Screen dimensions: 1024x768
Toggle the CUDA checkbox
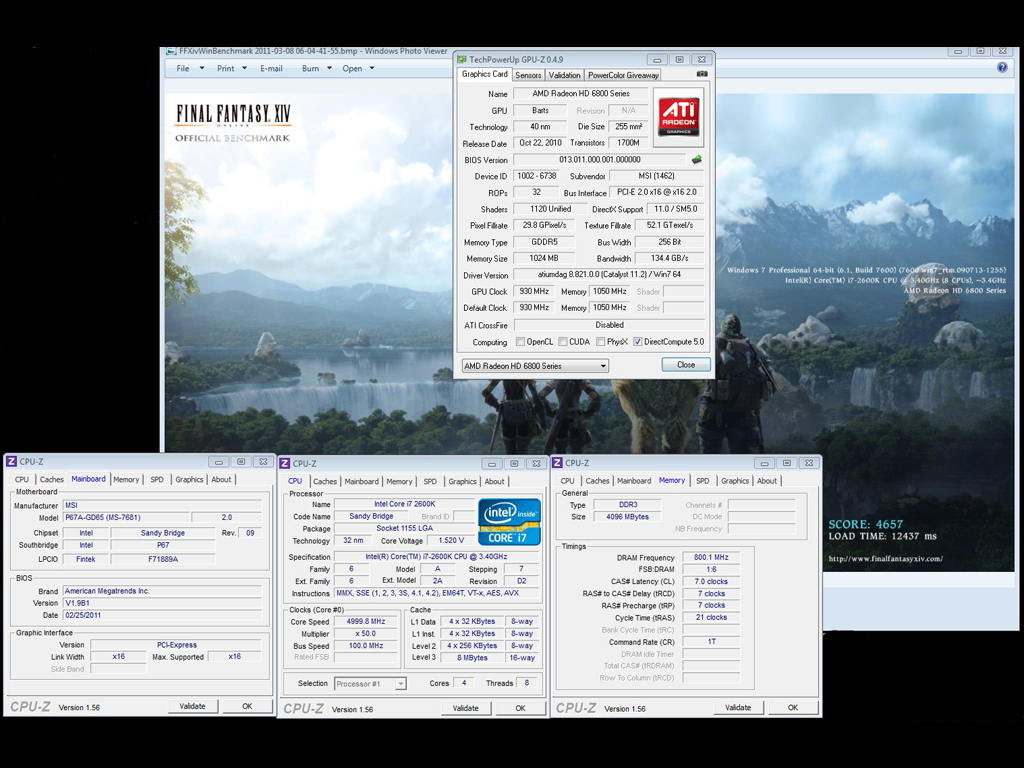(x=562, y=342)
